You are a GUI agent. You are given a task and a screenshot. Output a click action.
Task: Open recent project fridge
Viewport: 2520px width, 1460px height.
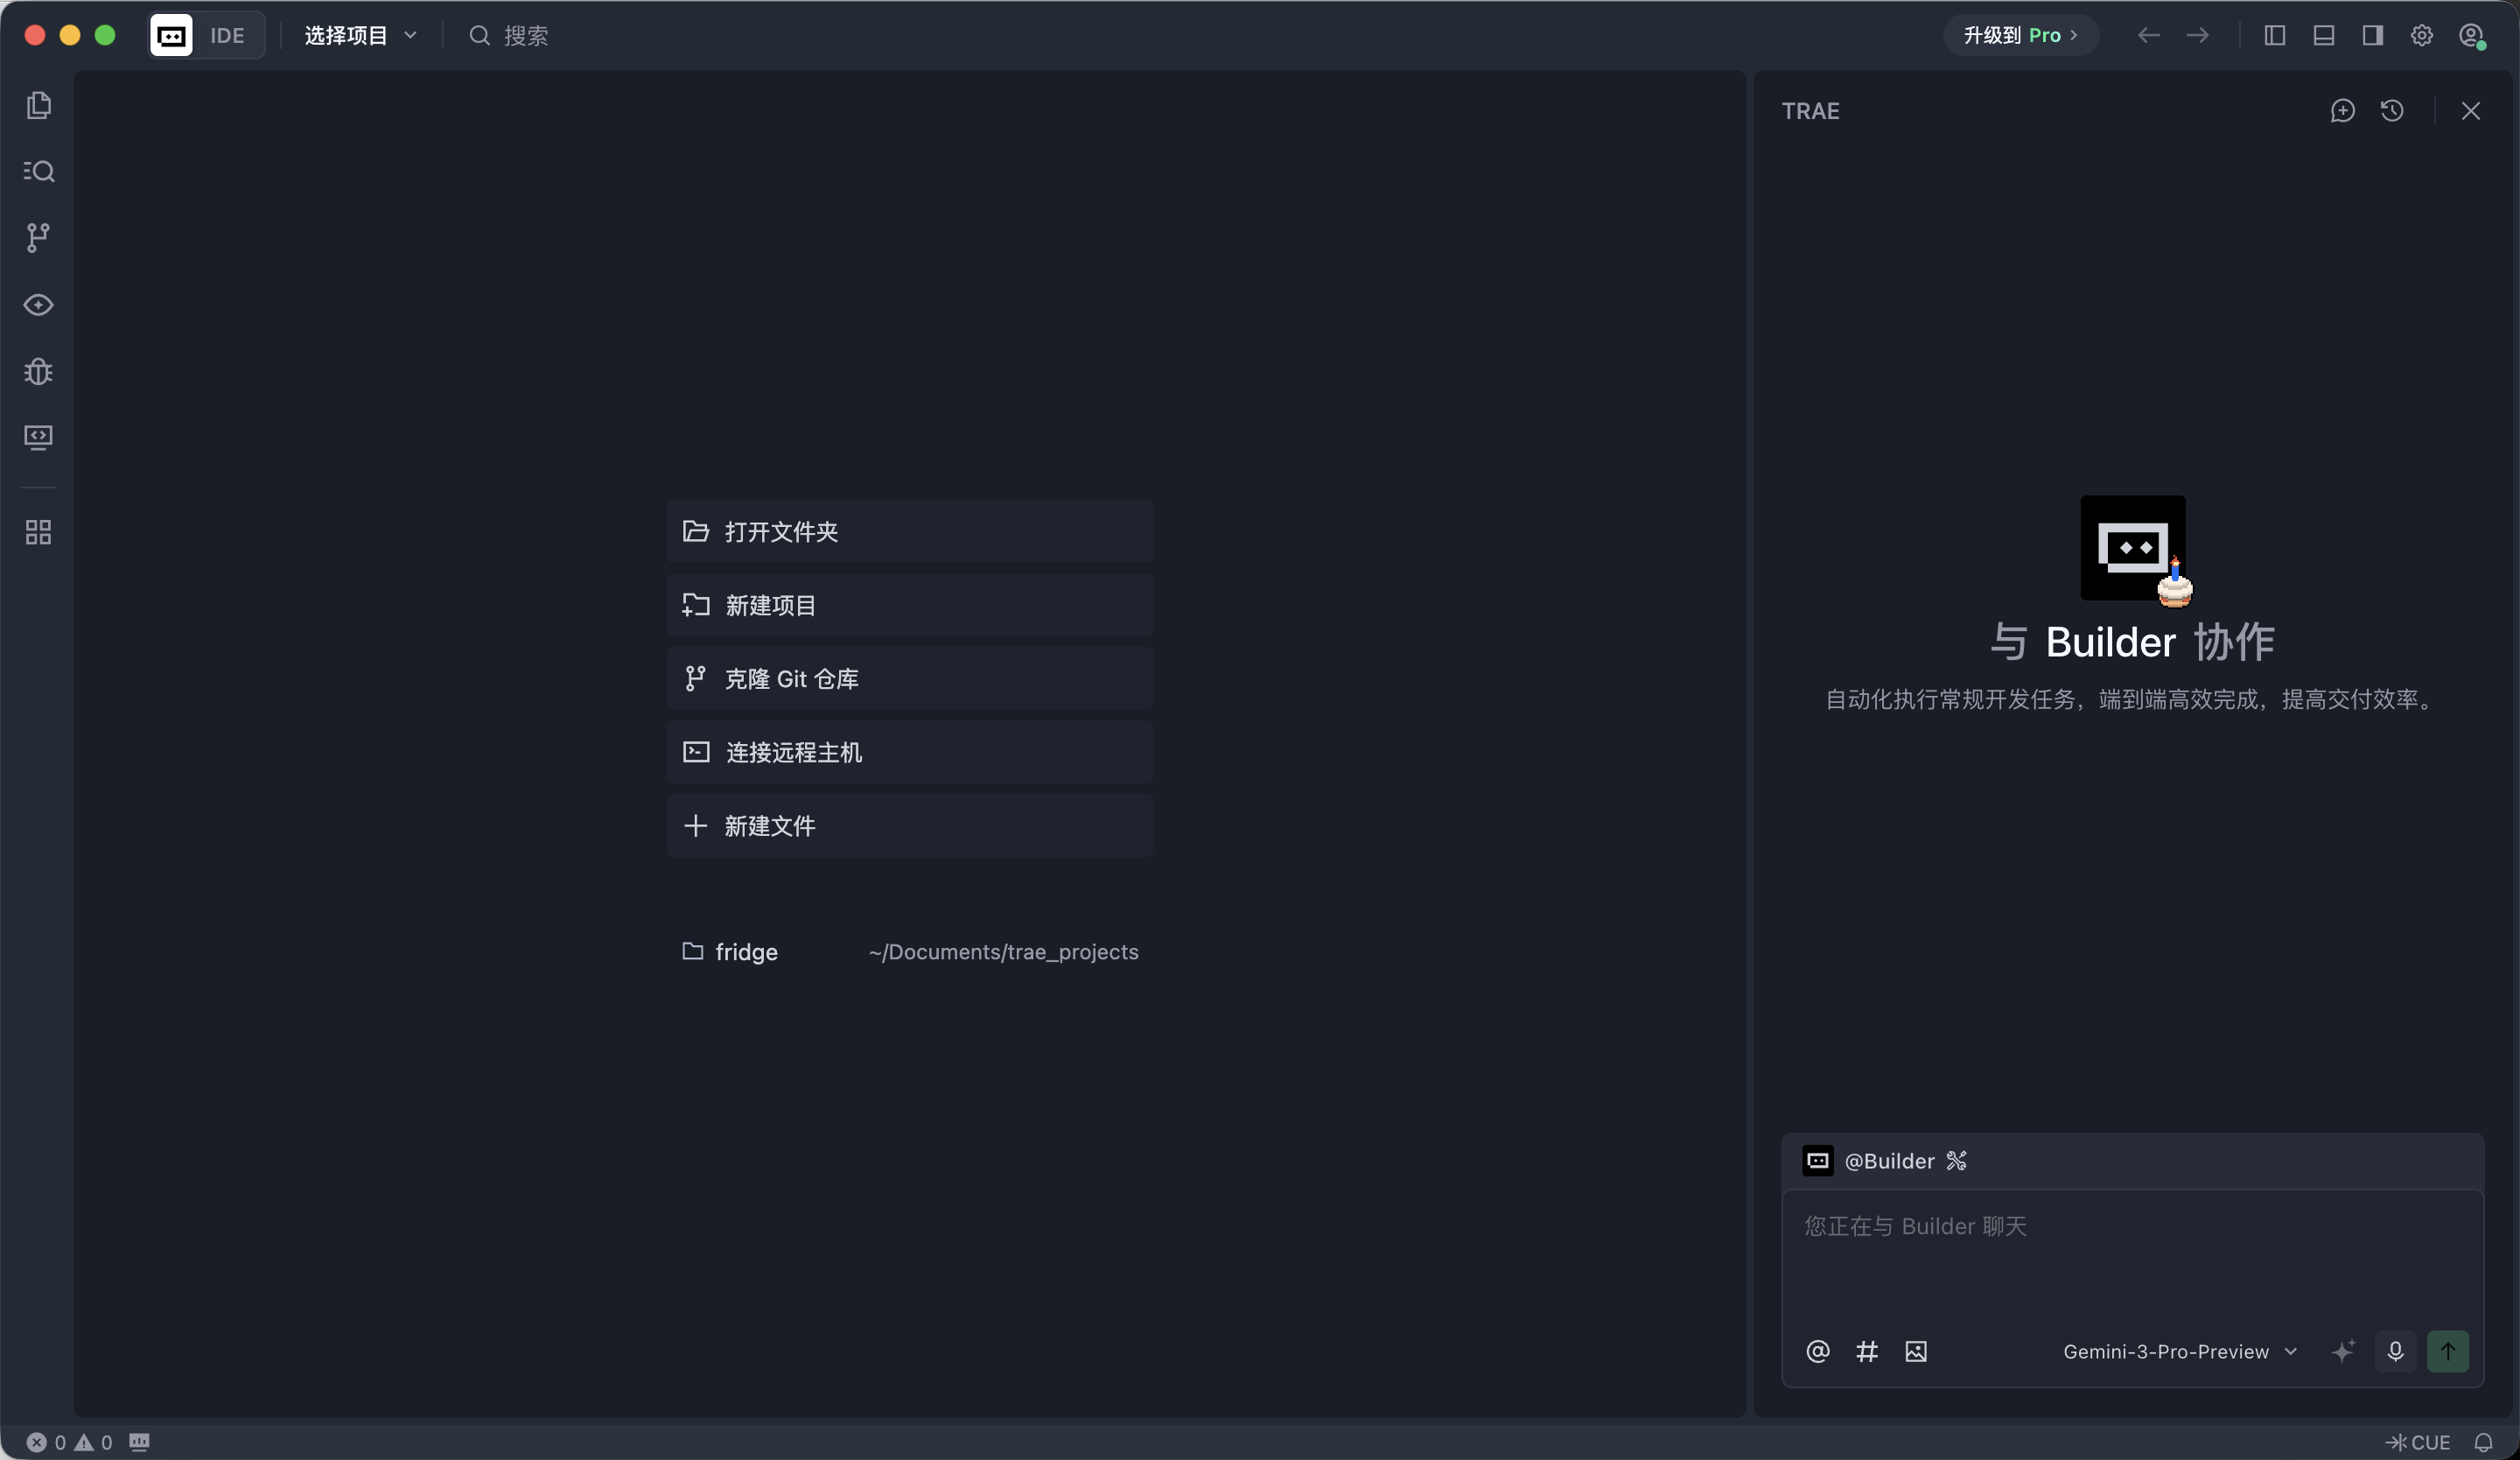746,952
